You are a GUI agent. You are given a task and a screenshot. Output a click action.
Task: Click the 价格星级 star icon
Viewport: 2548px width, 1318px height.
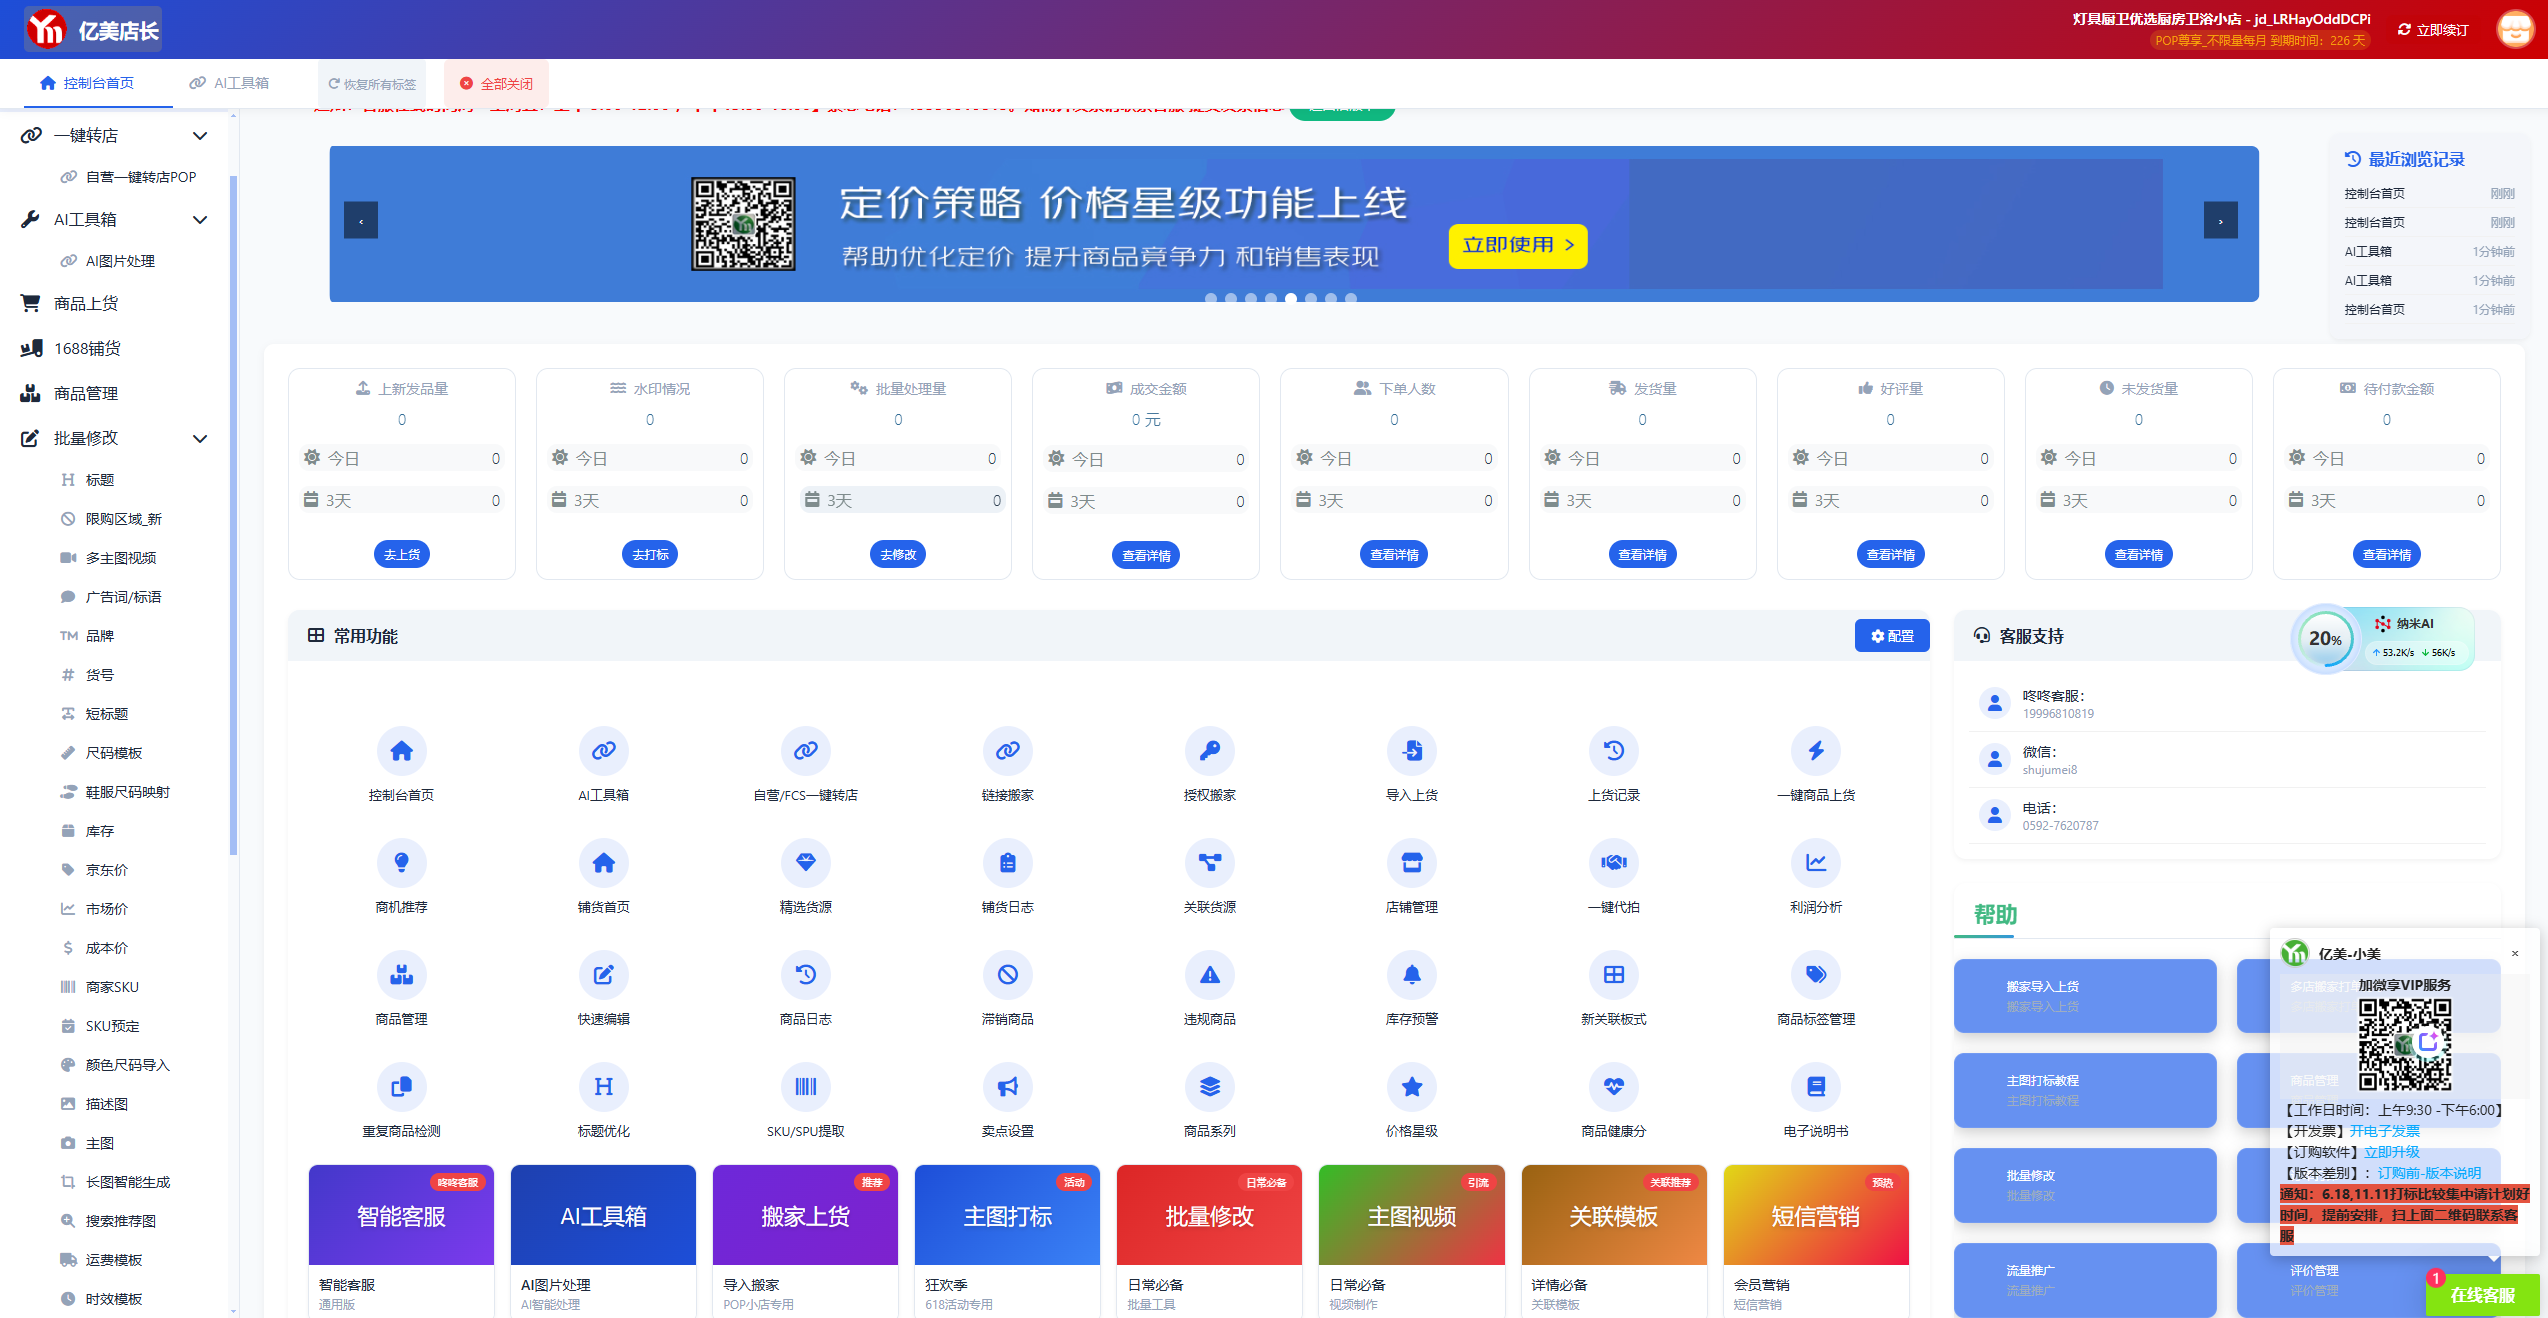tap(1411, 1087)
